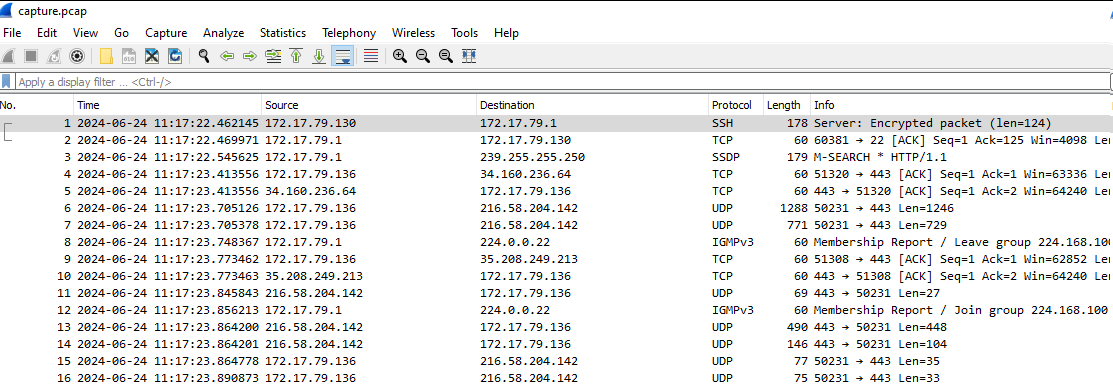
Task: Open the display filter bookmarks icon
Action: (6, 82)
